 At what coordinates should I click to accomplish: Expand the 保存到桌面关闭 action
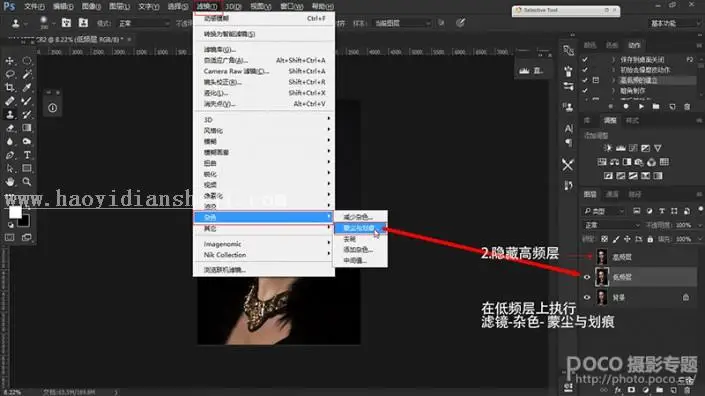click(614, 59)
